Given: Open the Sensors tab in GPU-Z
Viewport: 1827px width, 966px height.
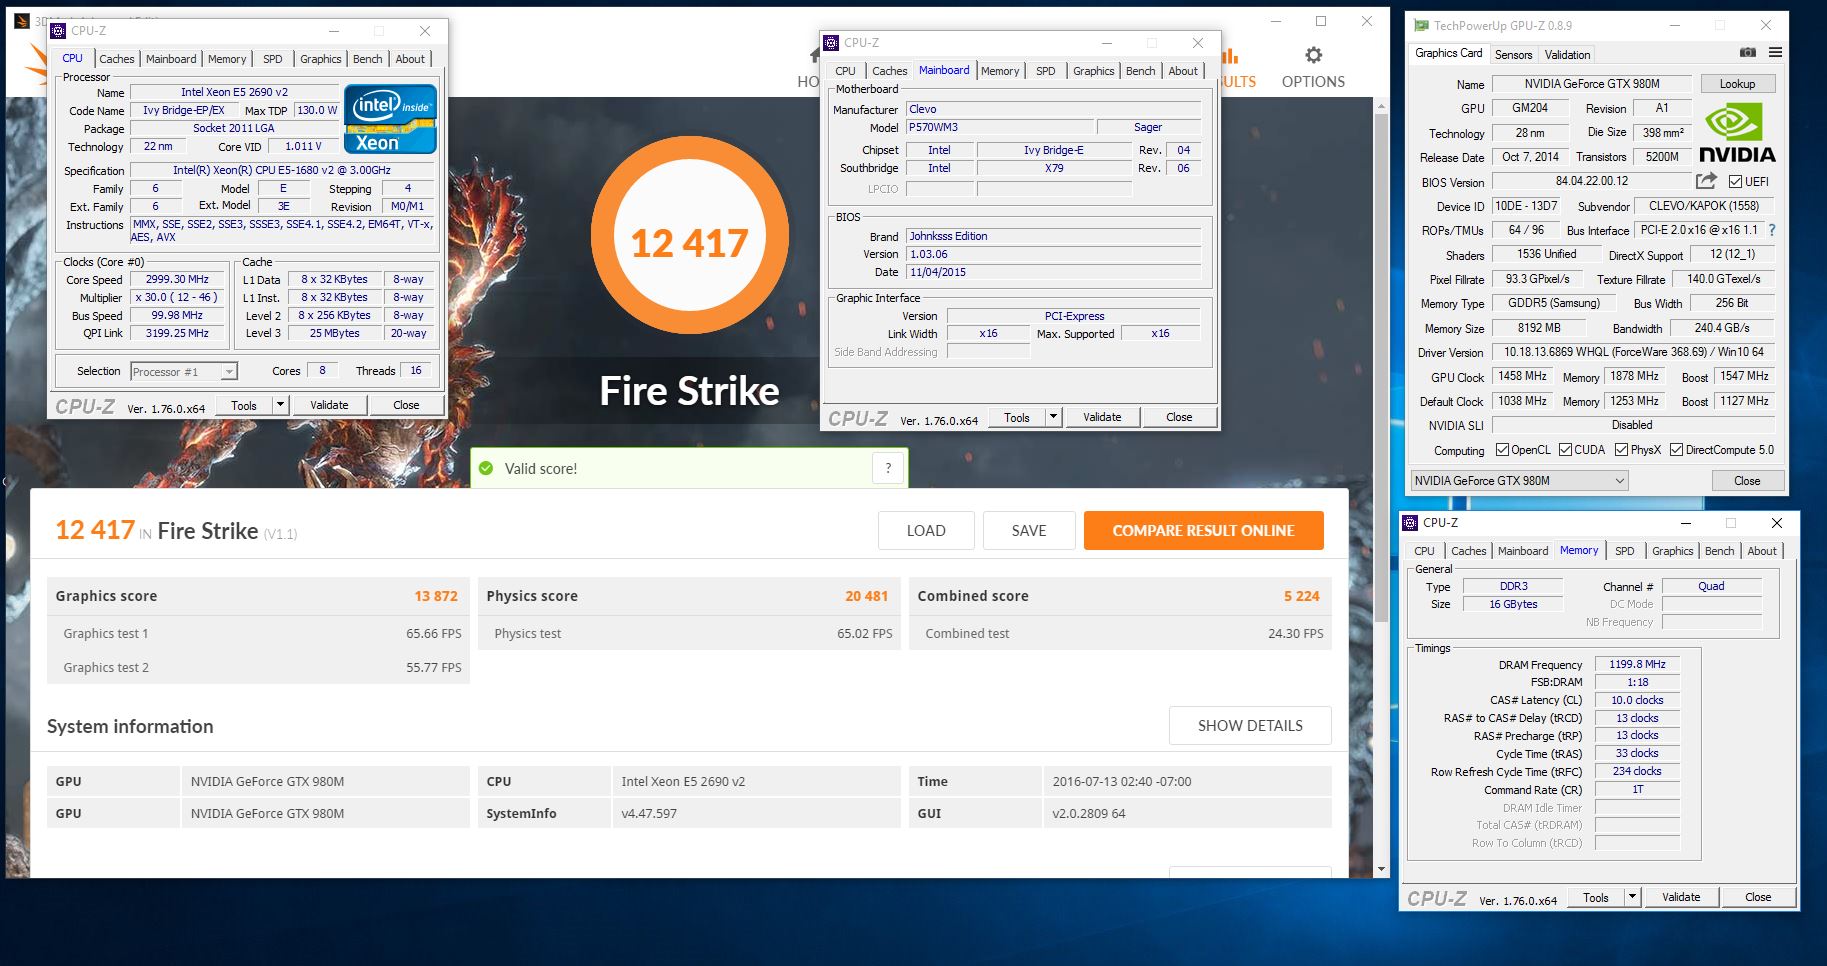Looking at the screenshot, I should [x=1513, y=55].
